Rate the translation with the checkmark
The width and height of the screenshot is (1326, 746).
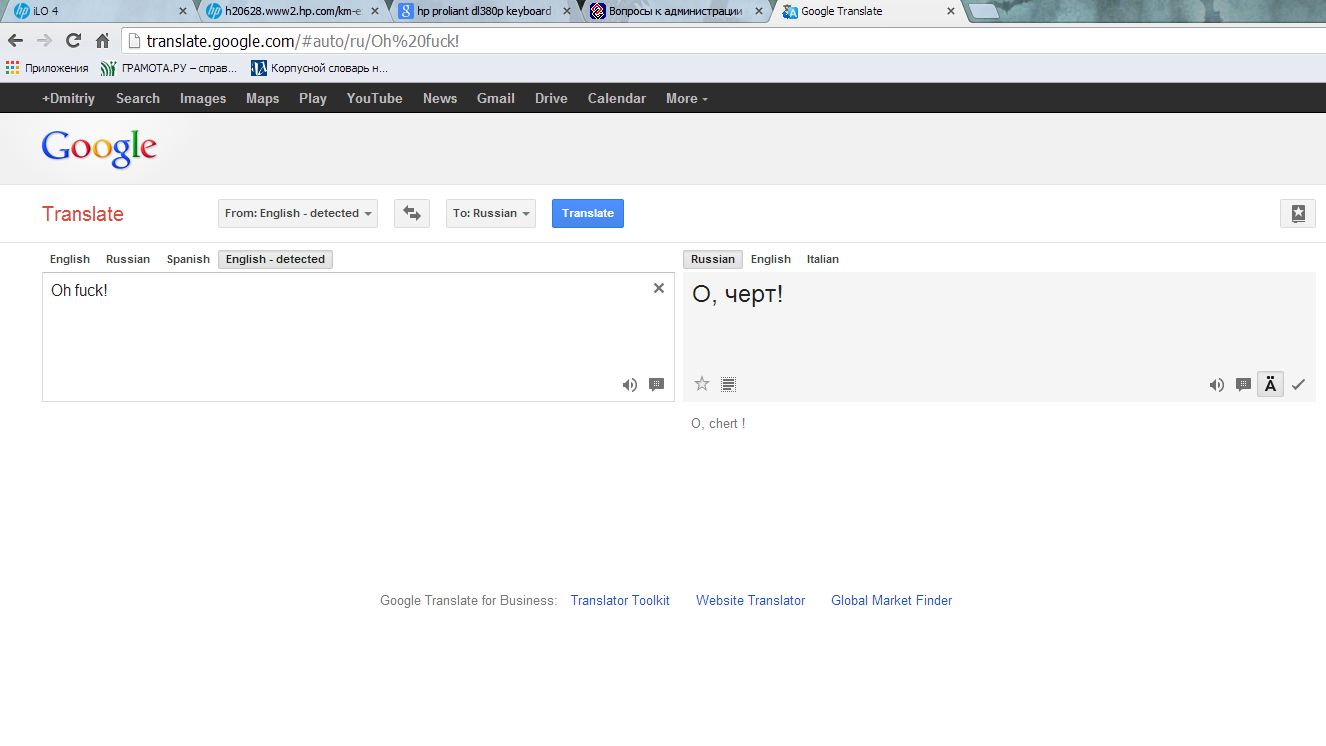pos(1298,384)
